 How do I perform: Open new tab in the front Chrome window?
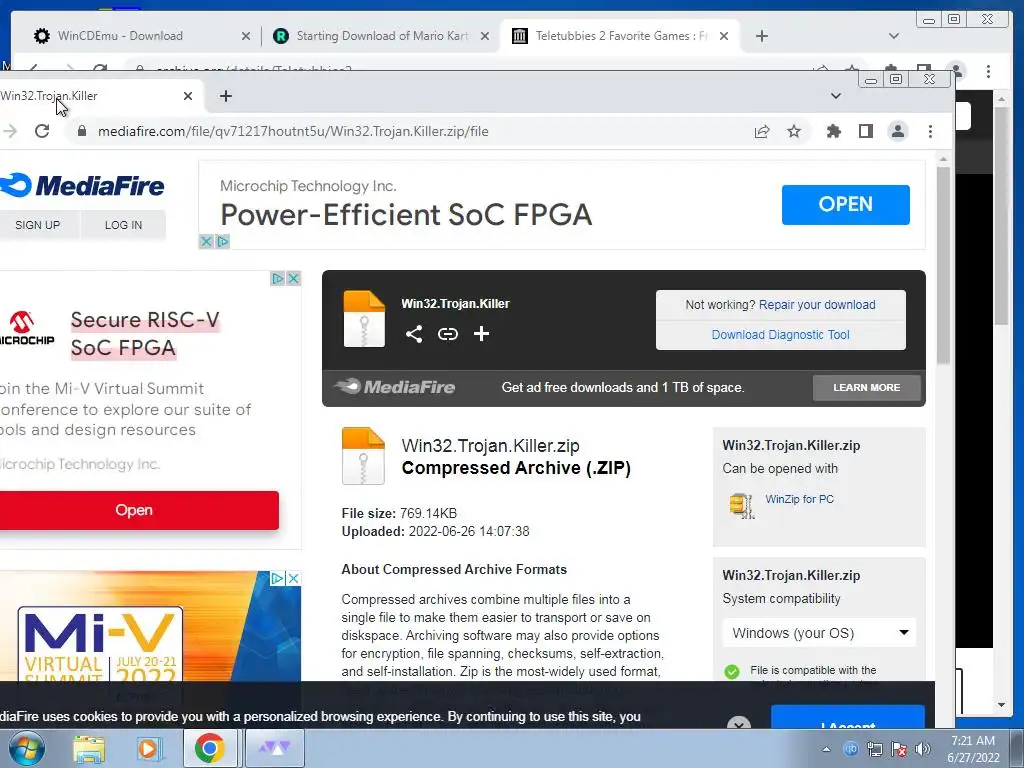[226, 96]
